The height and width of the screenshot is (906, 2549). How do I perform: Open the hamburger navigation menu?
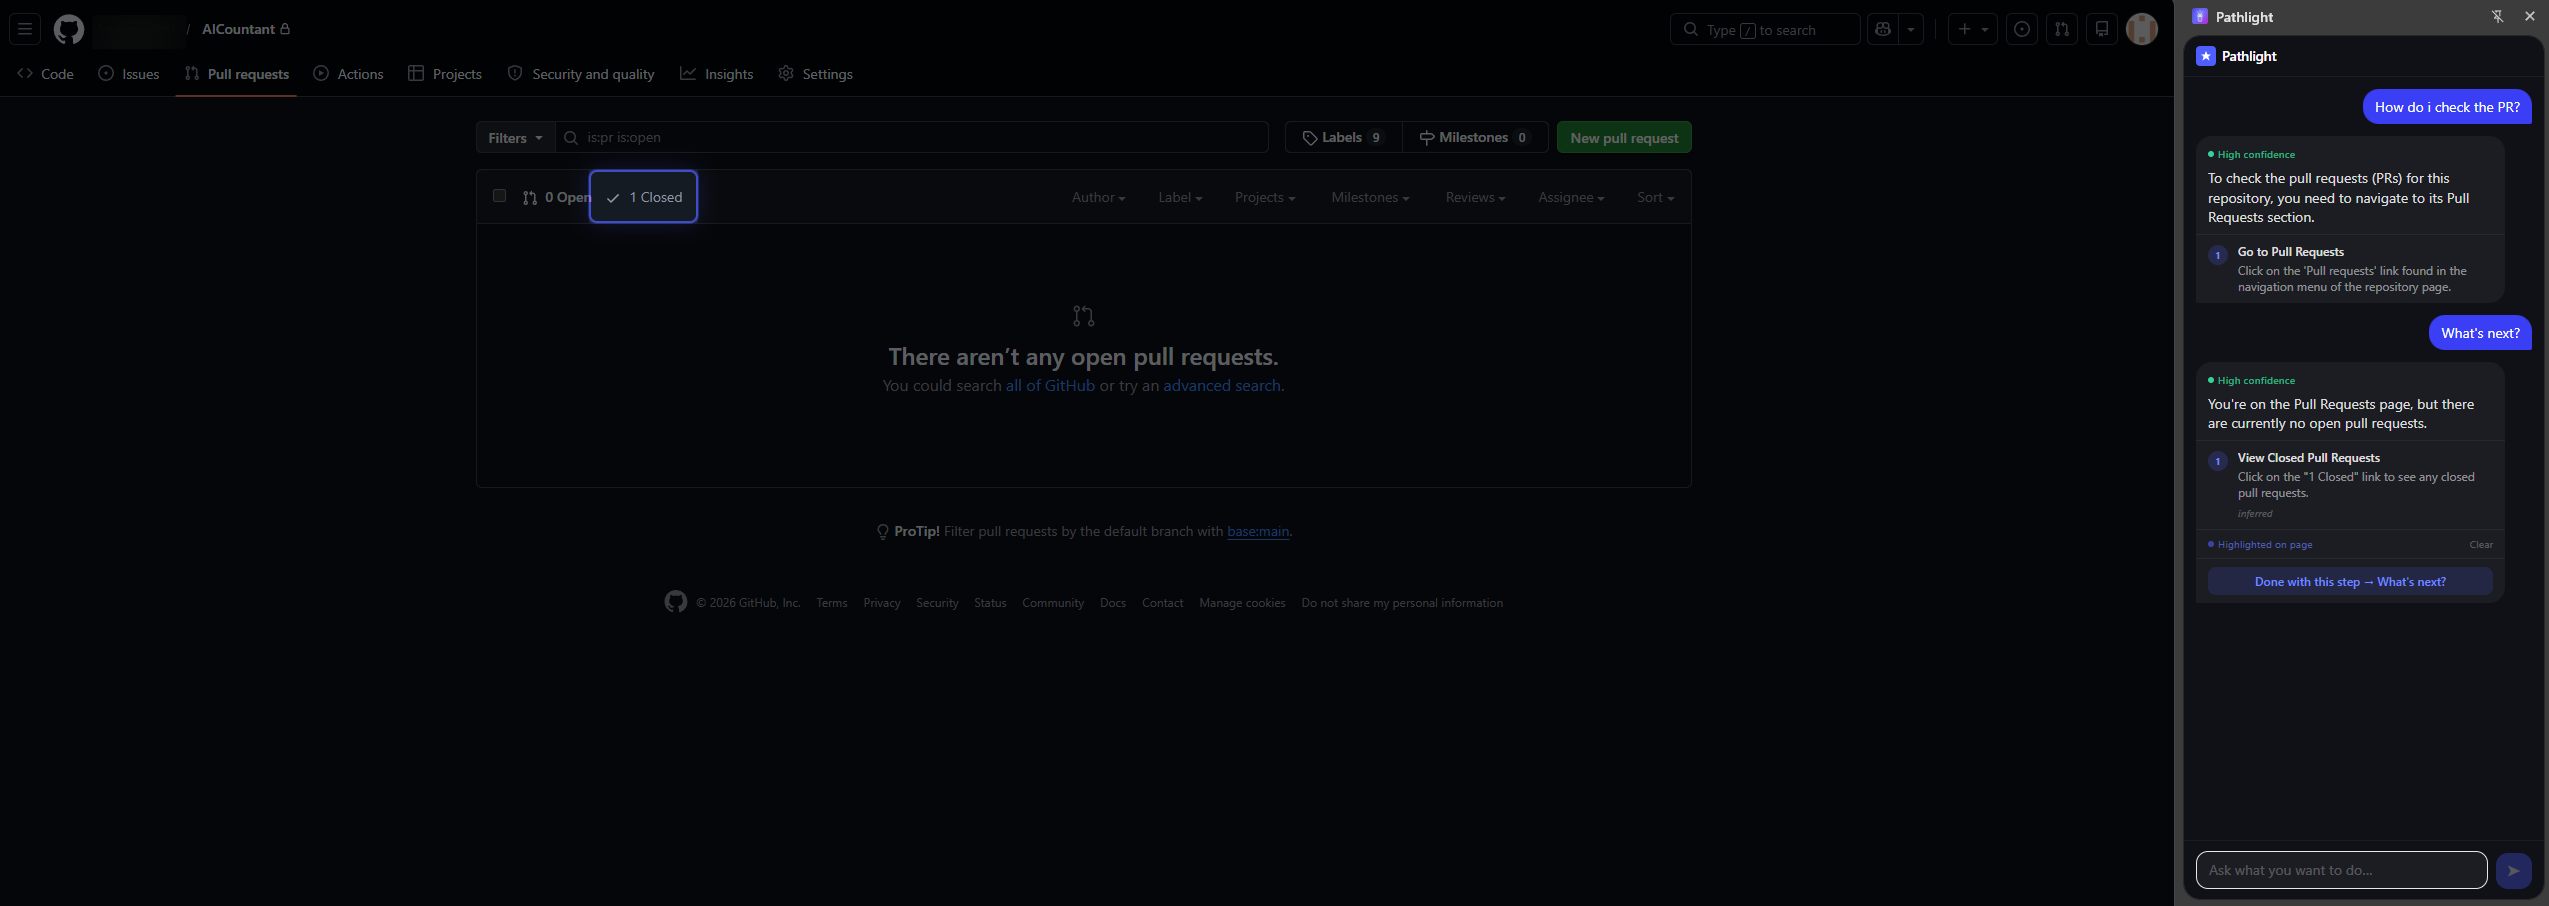(25, 29)
